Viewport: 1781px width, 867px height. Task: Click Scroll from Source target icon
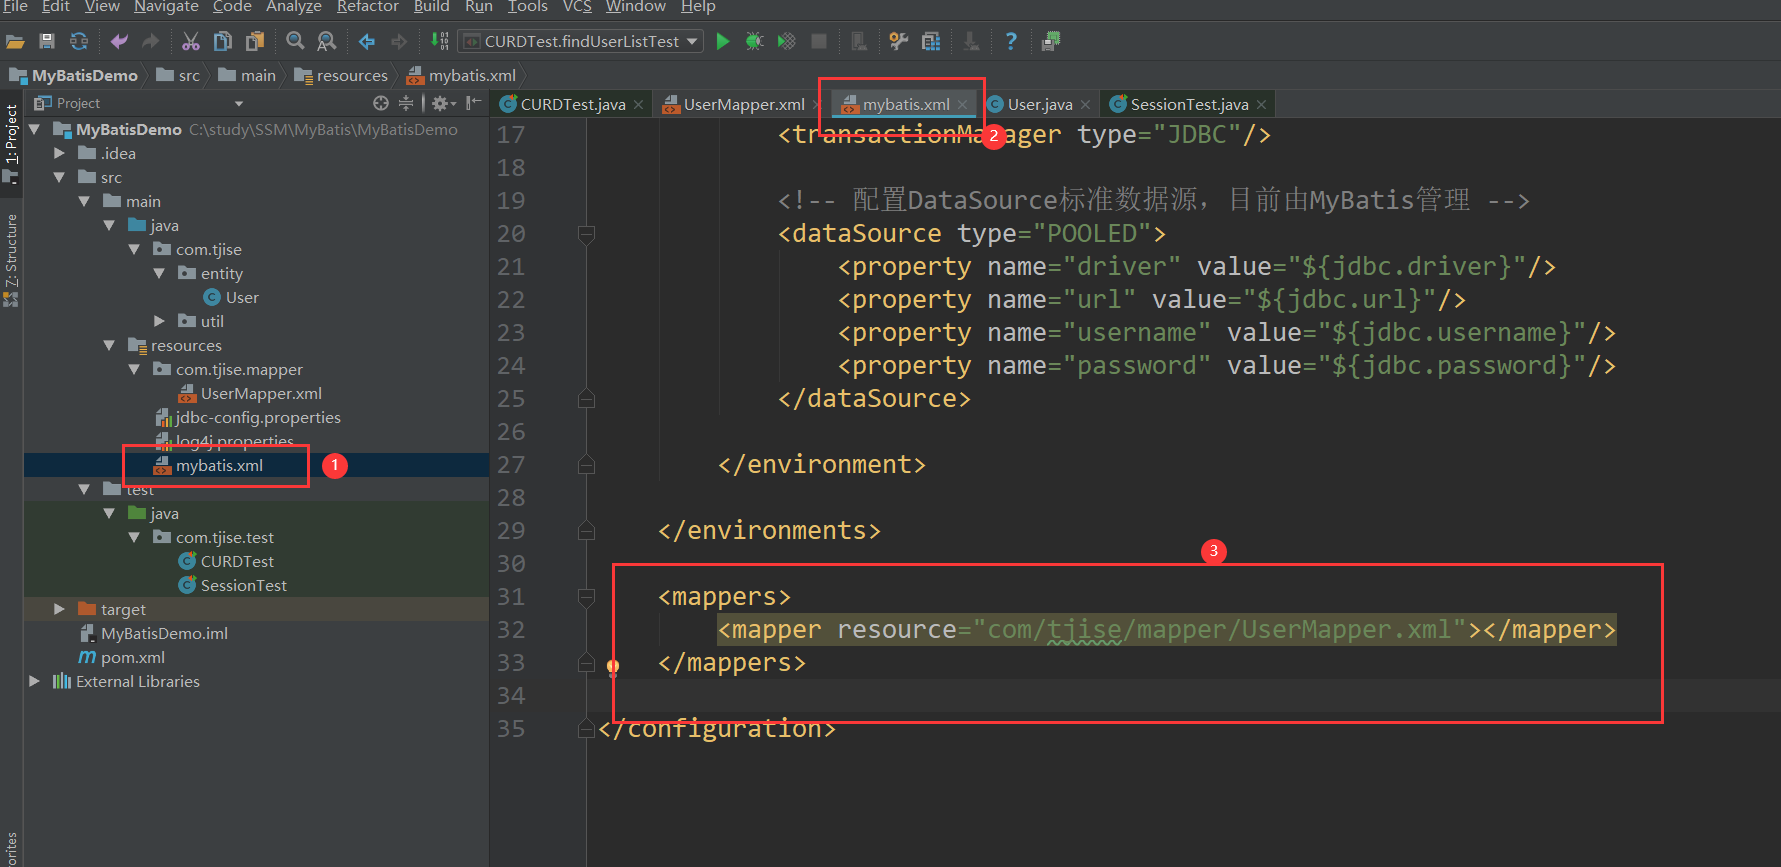[x=380, y=103]
